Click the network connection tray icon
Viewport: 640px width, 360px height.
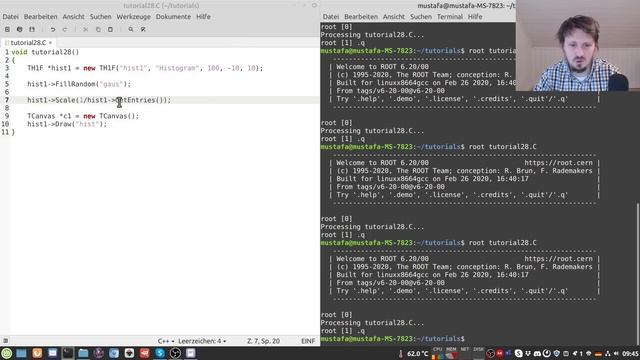coord(608,353)
